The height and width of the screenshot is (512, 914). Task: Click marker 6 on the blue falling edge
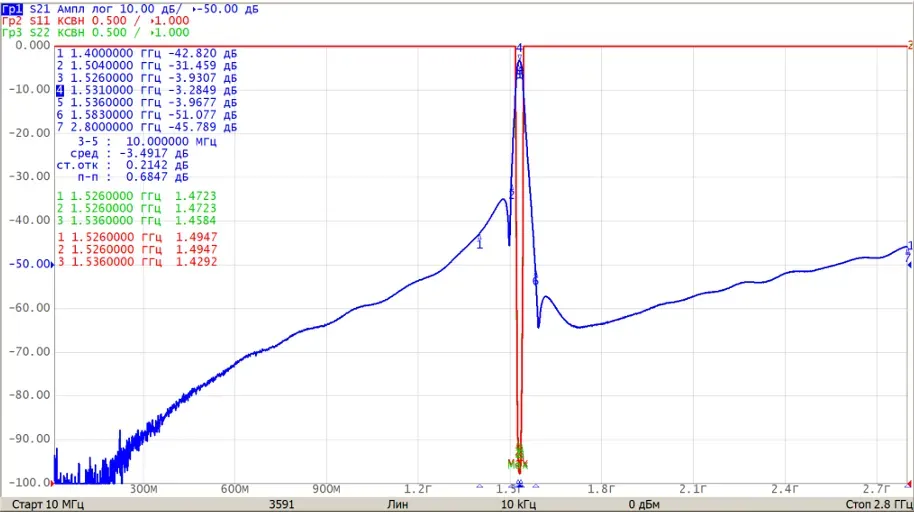click(x=535, y=282)
